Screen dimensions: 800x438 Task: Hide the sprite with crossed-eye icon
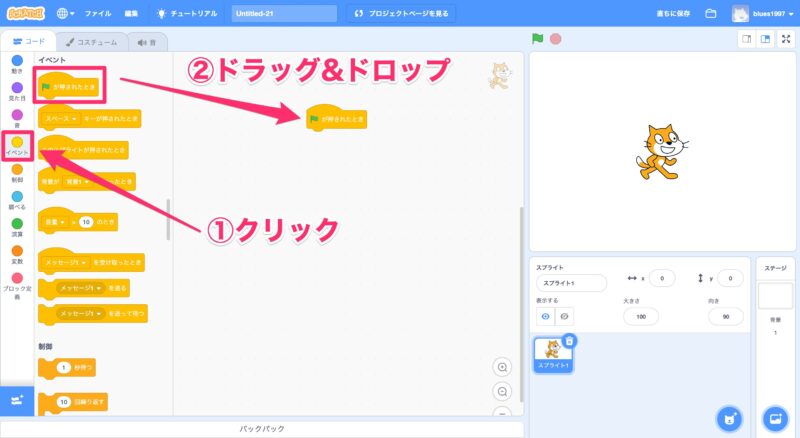coord(565,315)
